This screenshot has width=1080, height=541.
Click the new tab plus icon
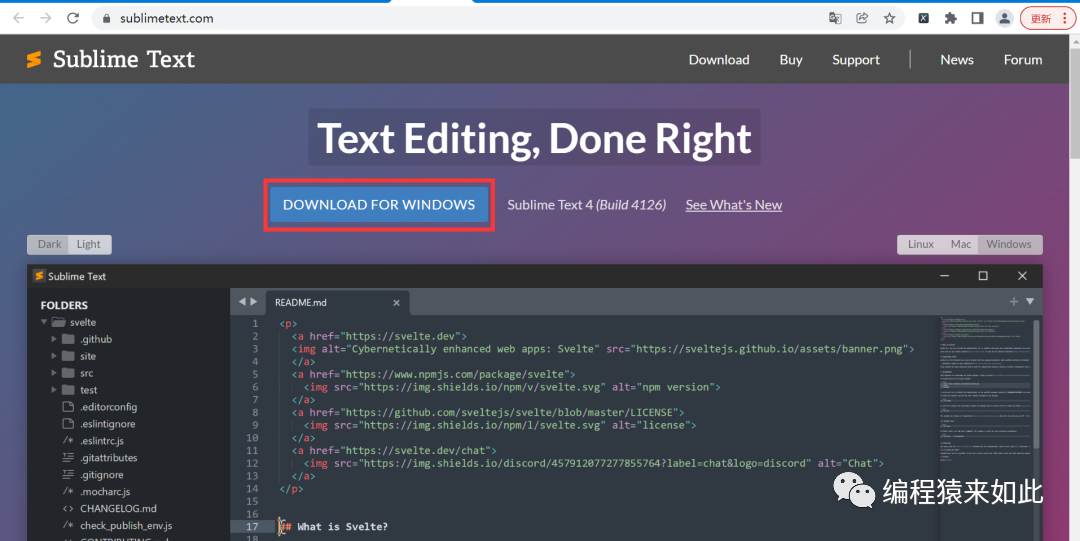coord(1014,301)
